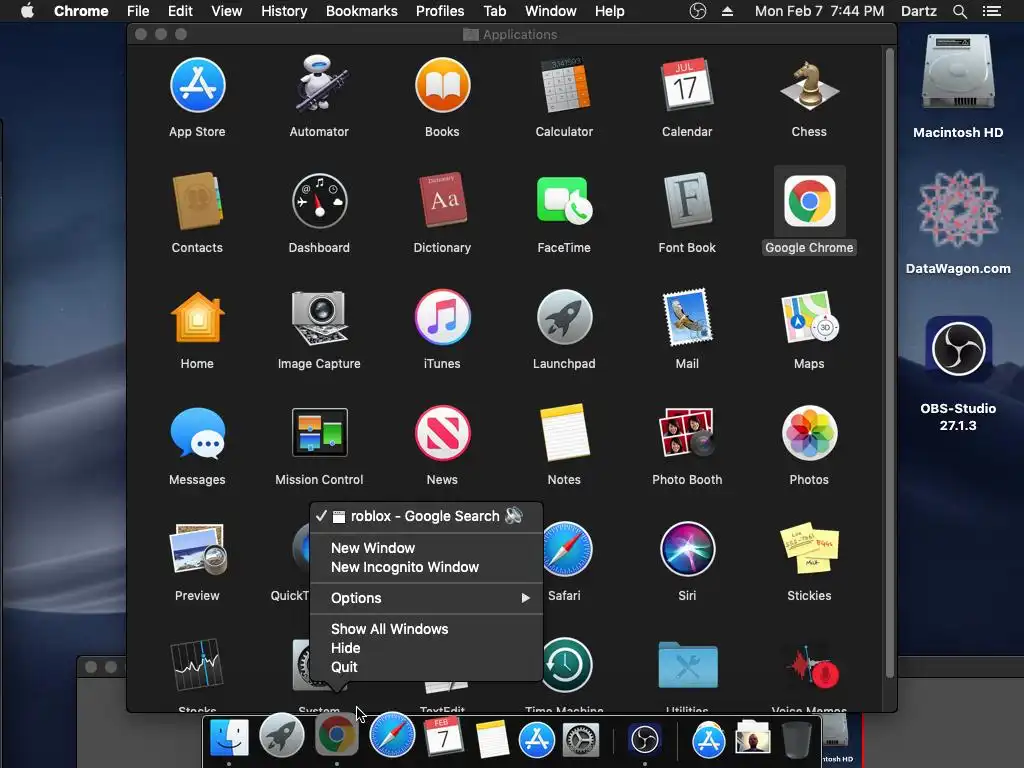Open Notification Center list icon
This screenshot has height=768, width=1024.
pos(992,11)
